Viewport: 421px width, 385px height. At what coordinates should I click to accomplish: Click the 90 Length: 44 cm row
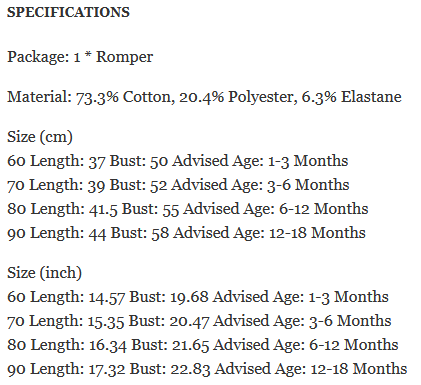pyautogui.click(x=186, y=233)
